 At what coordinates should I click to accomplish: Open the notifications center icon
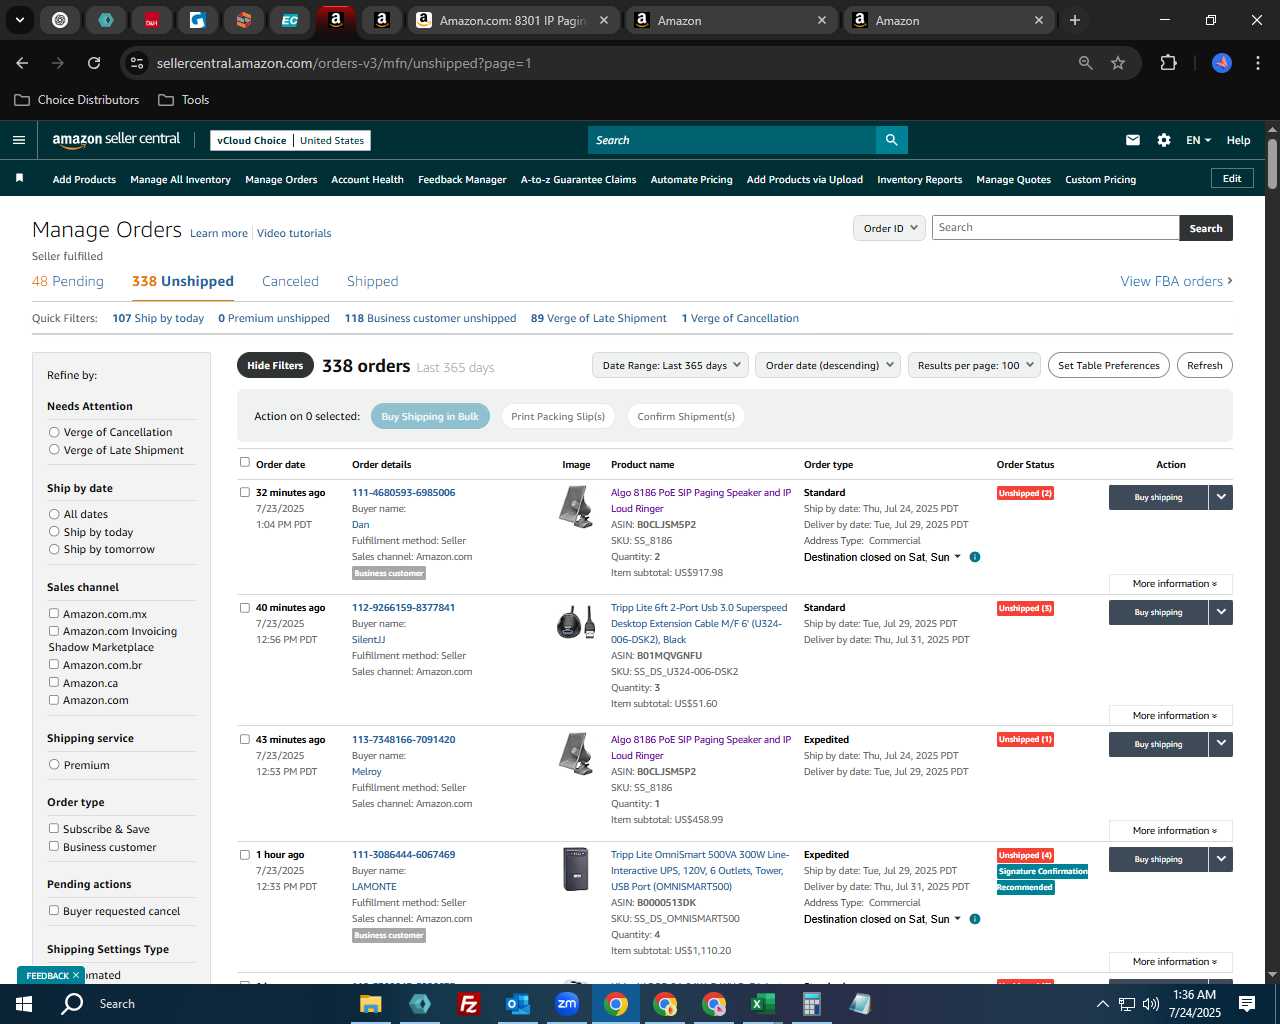pyautogui.click(x=1247, y=1004)
